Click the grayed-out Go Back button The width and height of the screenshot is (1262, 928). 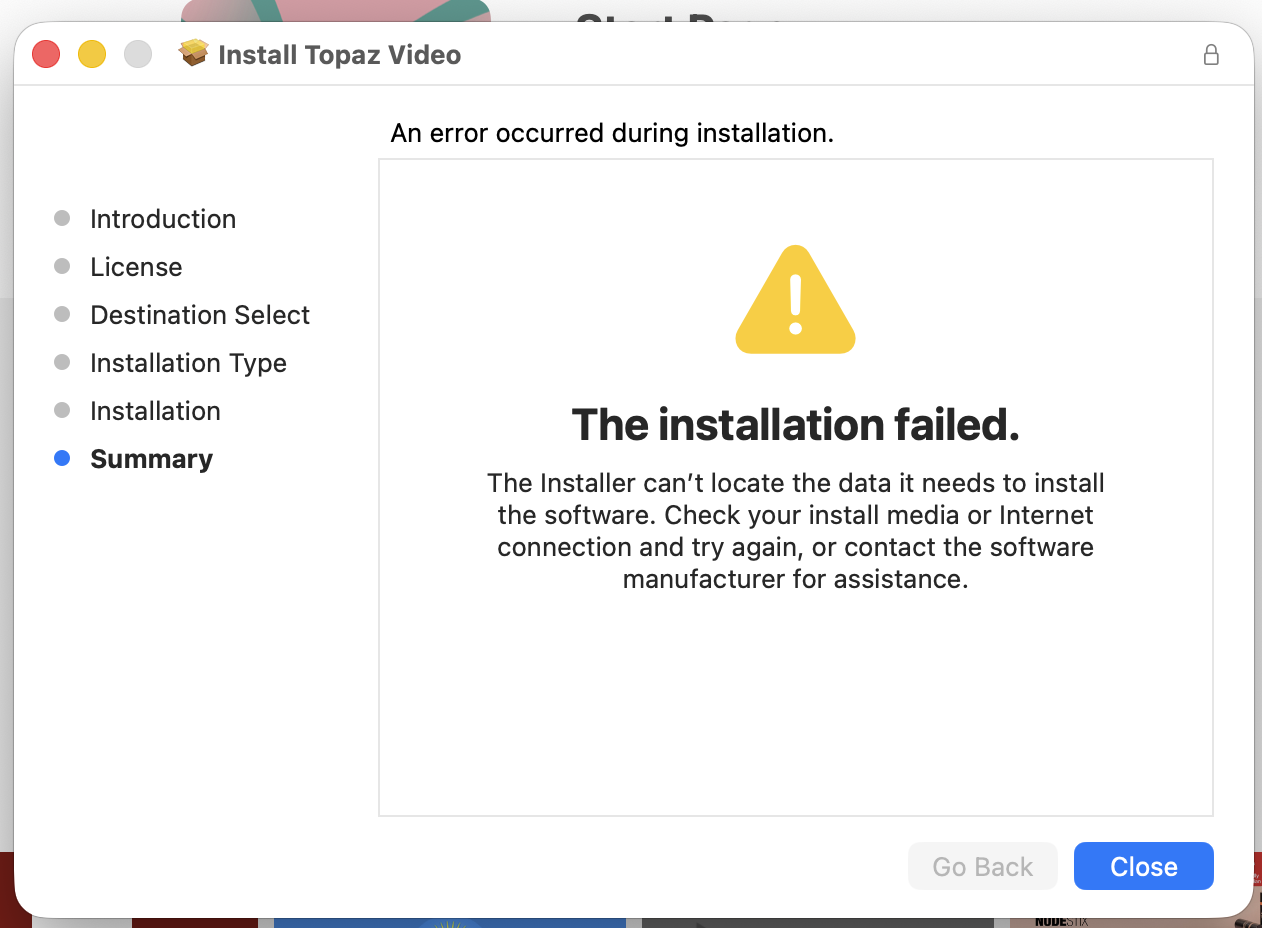[982, 866]
